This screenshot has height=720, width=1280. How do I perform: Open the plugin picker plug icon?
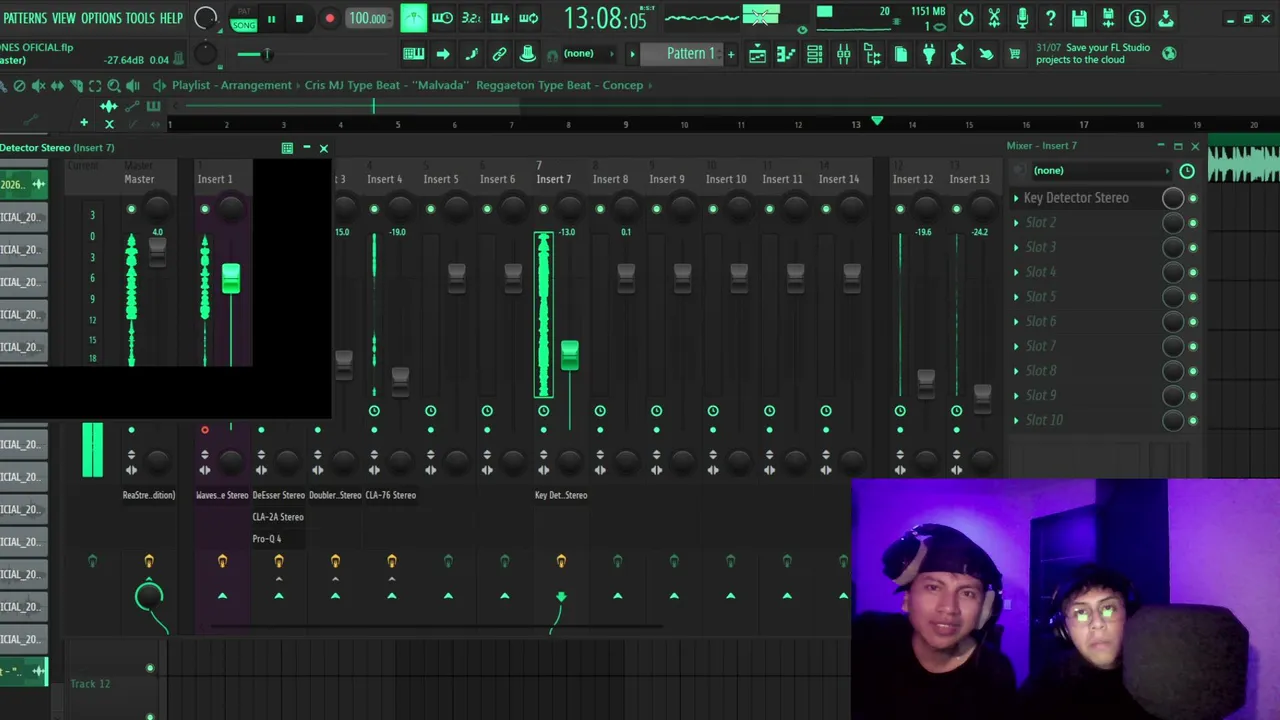coord(929,54)
